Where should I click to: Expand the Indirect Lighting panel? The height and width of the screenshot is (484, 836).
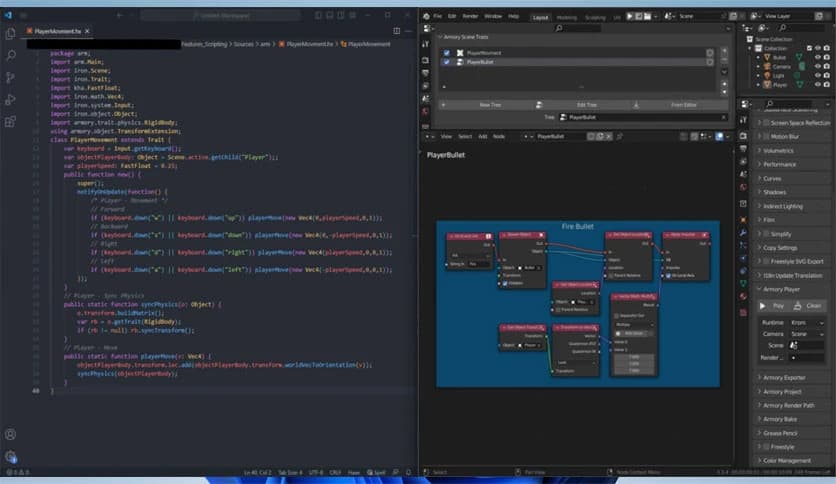tap(759, 206)
